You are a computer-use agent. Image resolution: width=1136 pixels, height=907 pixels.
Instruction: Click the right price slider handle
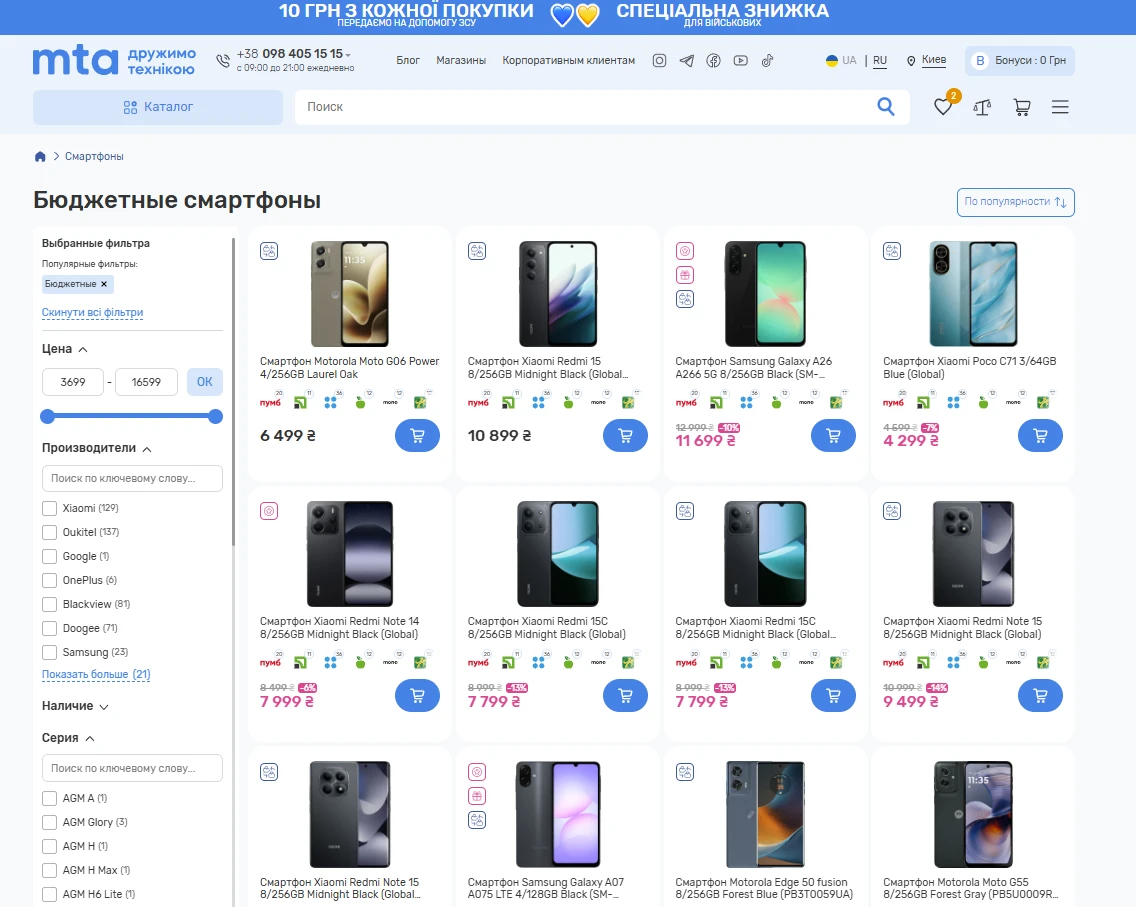[215, 417]
